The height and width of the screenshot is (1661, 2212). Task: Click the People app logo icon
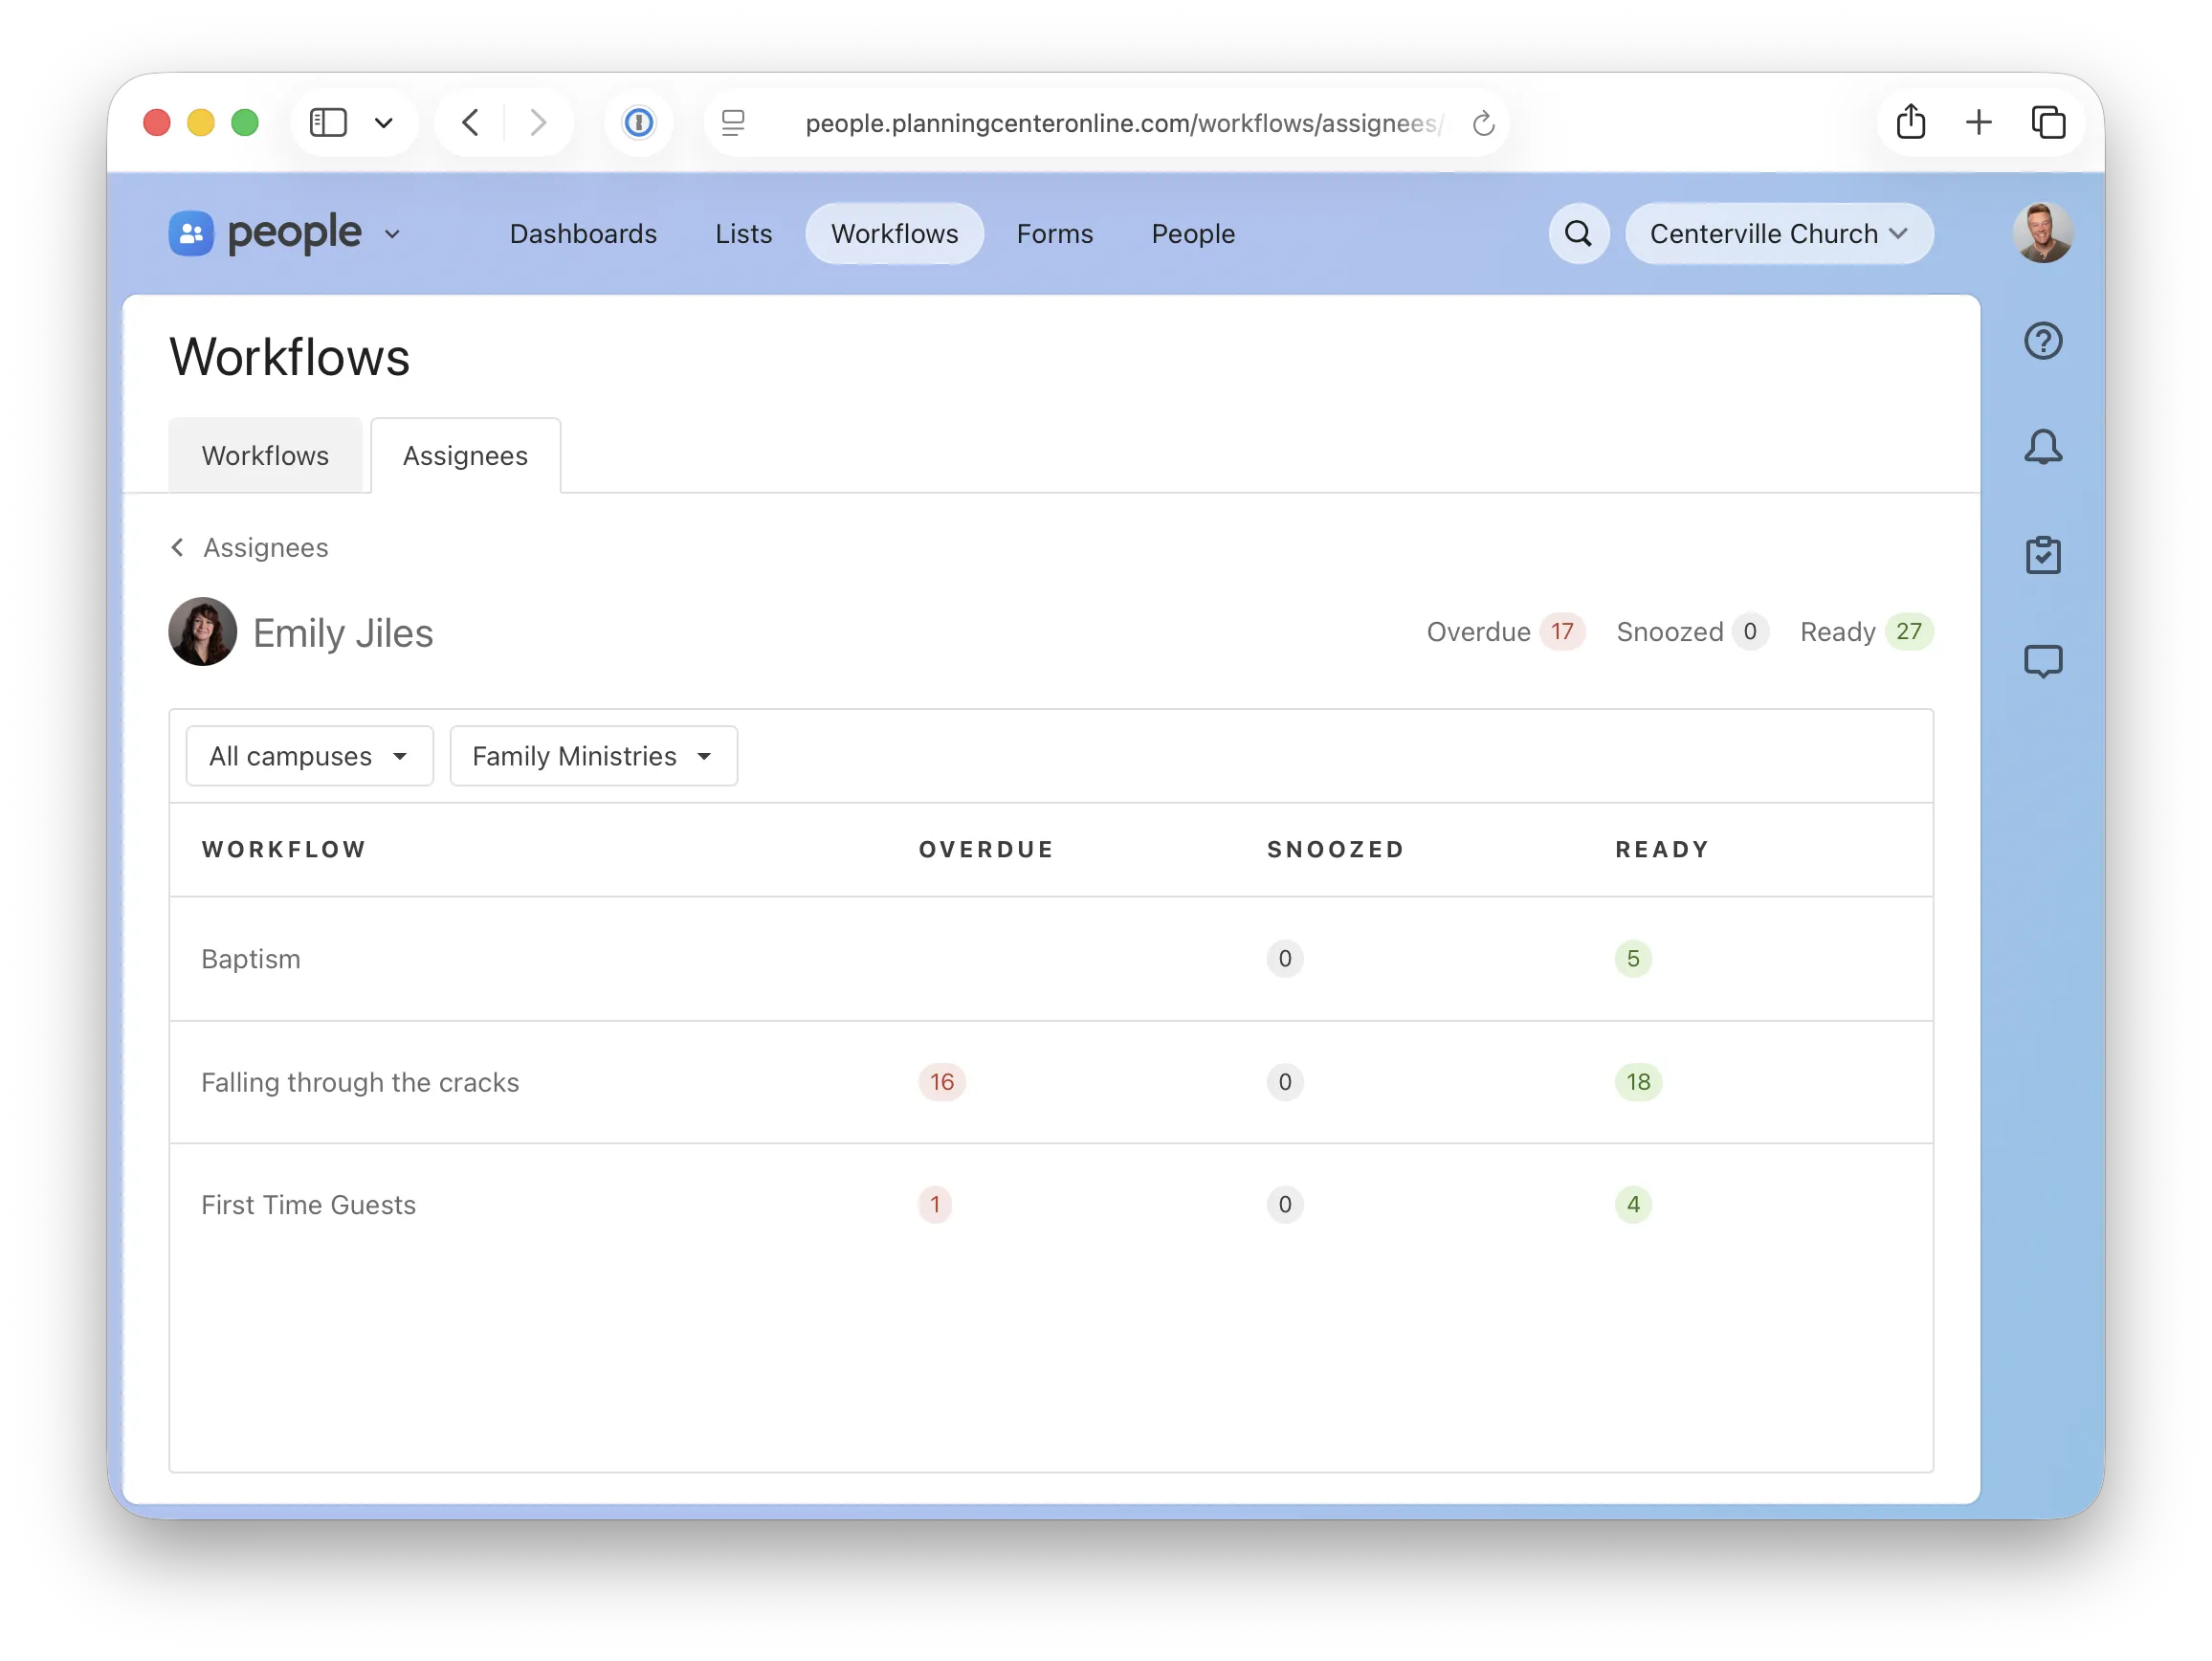click(191, 233)
